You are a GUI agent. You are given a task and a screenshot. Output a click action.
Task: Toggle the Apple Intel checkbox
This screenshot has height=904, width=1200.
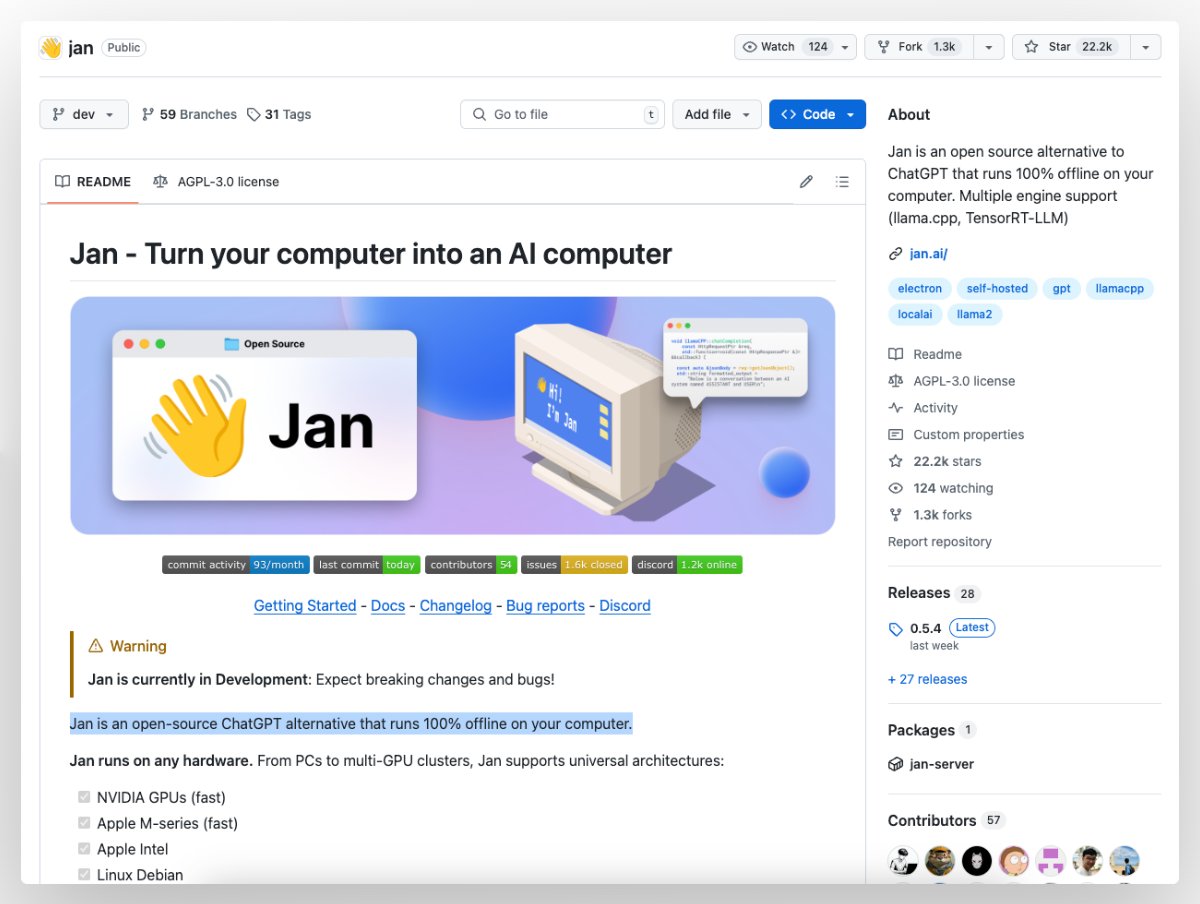(x=84, y=850)
